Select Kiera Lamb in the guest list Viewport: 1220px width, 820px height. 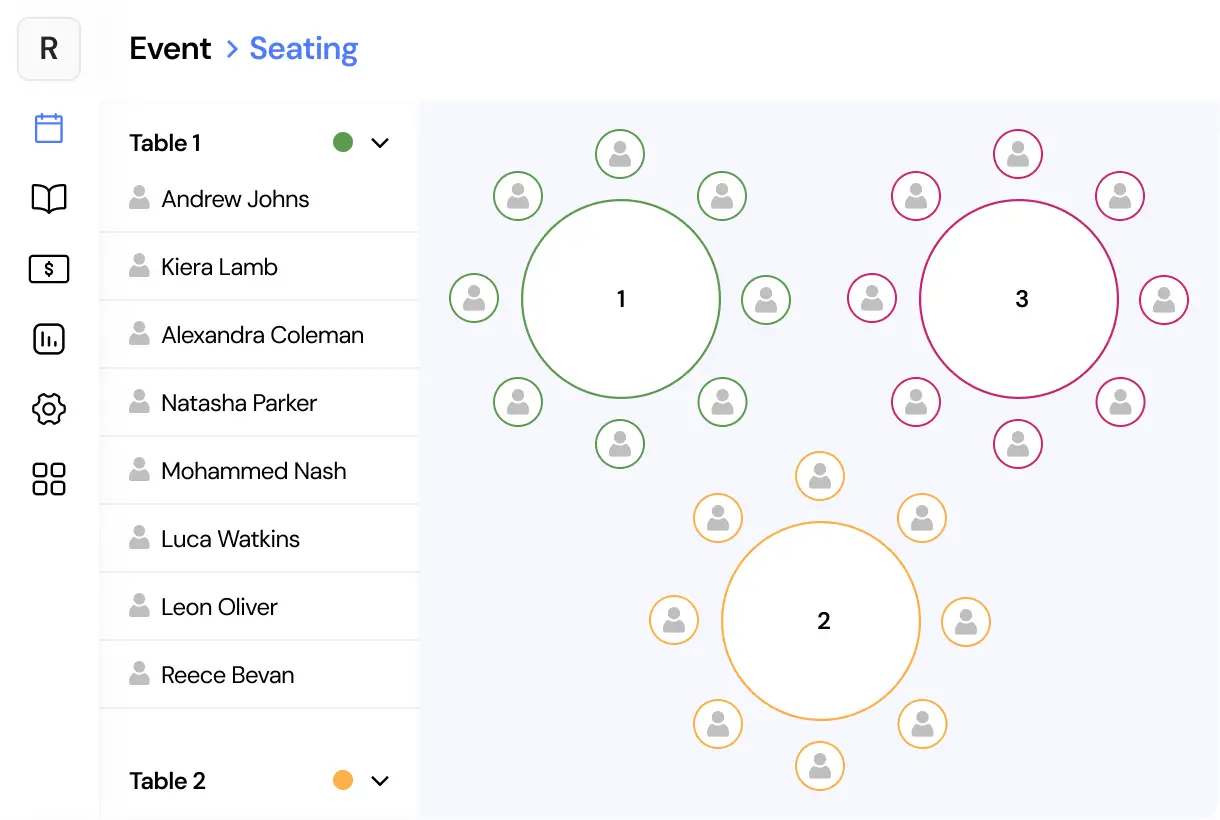(x=220, y=267)
